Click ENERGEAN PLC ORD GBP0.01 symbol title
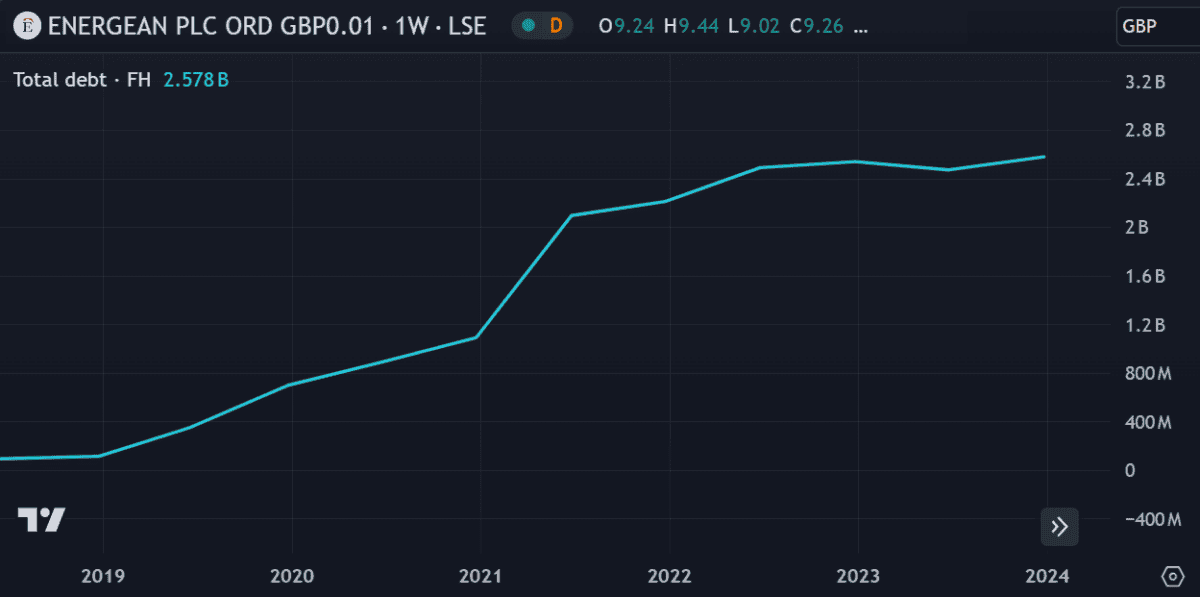This screenshot has width=1200, height=597. 218,26
